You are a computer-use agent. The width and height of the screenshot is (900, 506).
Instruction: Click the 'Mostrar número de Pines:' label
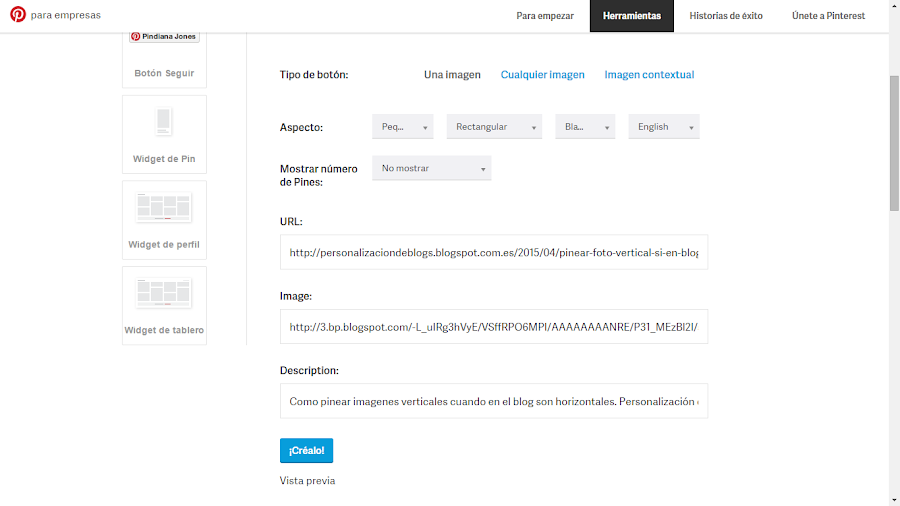[x=319, y=176]
